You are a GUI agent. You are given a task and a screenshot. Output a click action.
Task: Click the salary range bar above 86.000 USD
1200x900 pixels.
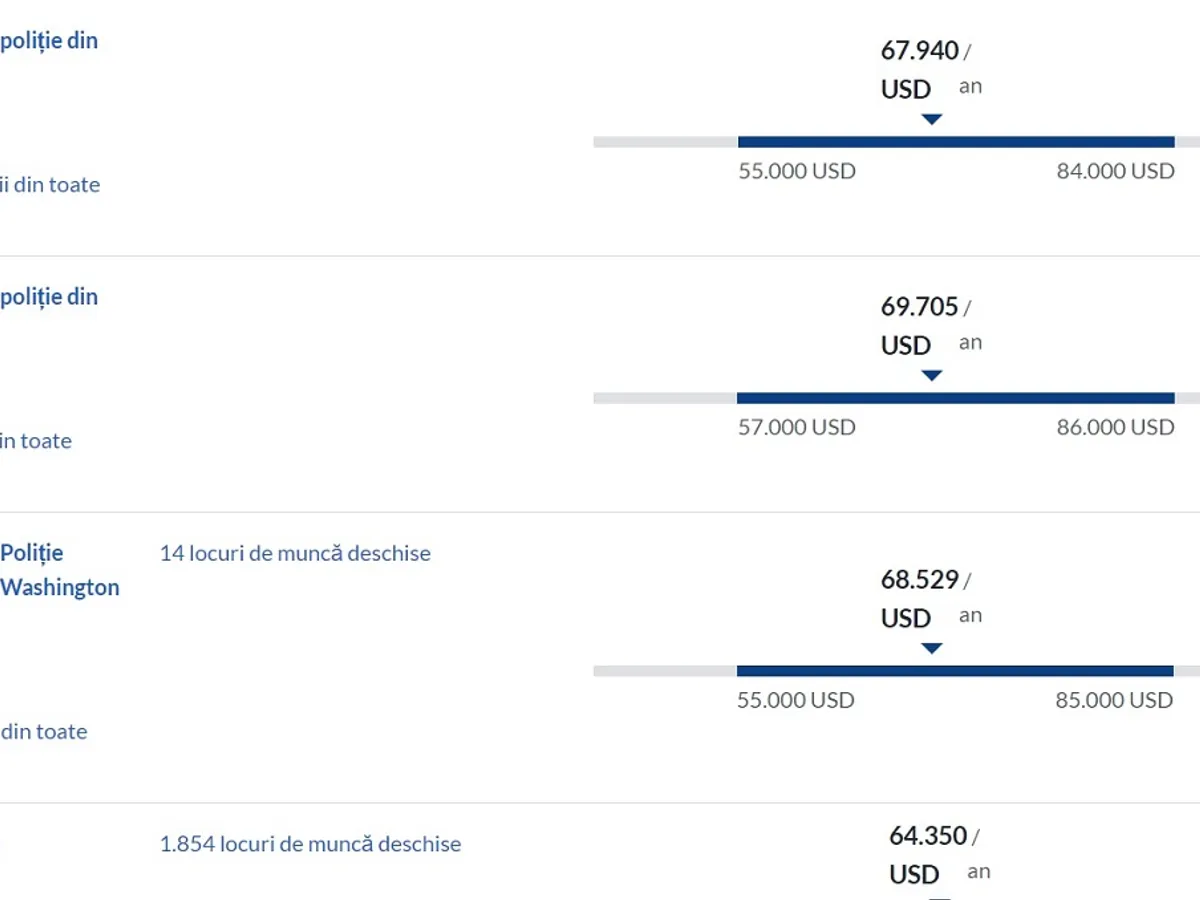point(955,398)
